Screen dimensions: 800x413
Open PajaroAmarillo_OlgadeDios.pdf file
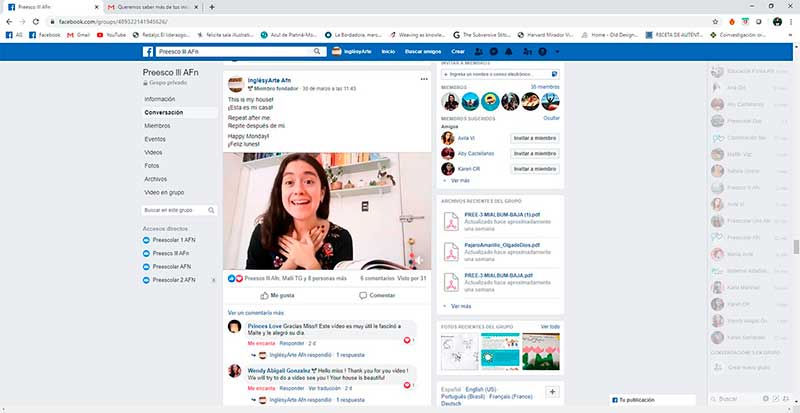tap(502, 245)
